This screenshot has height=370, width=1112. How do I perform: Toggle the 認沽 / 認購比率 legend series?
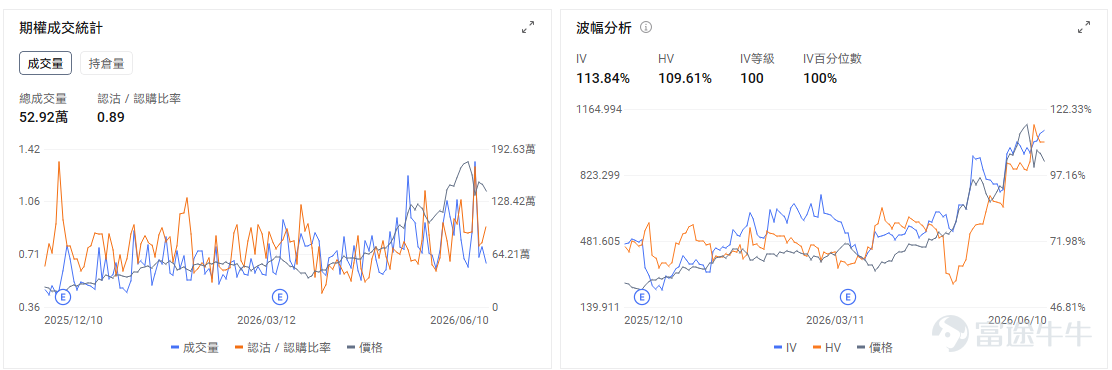(x=283, y=347)
